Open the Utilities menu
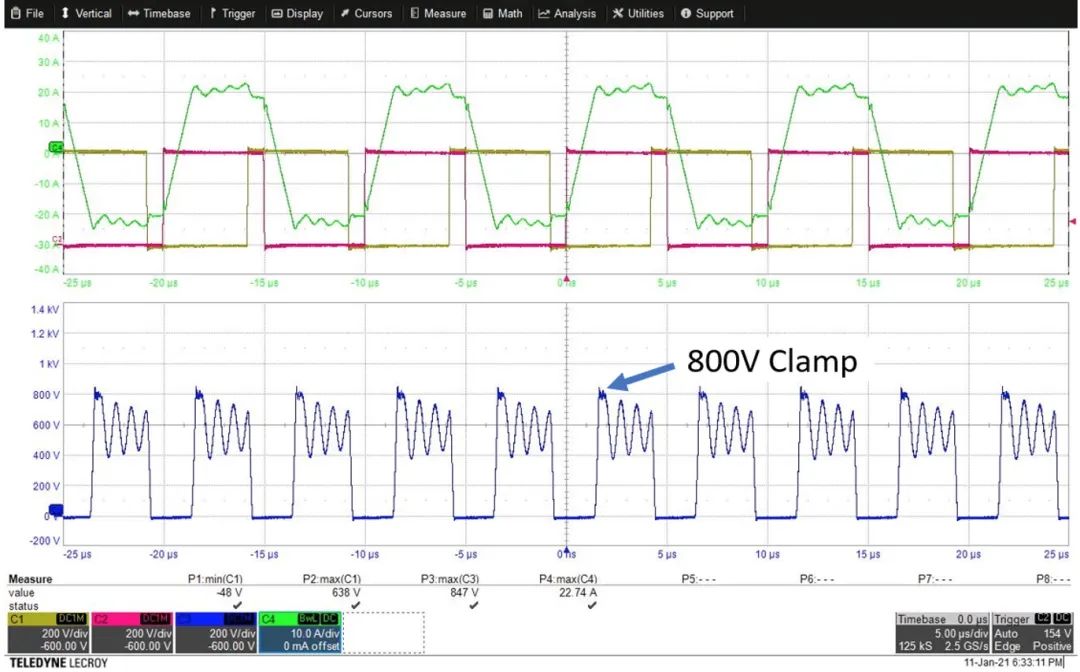Viewport: 1080px width, 672px height. pos(638,13)
